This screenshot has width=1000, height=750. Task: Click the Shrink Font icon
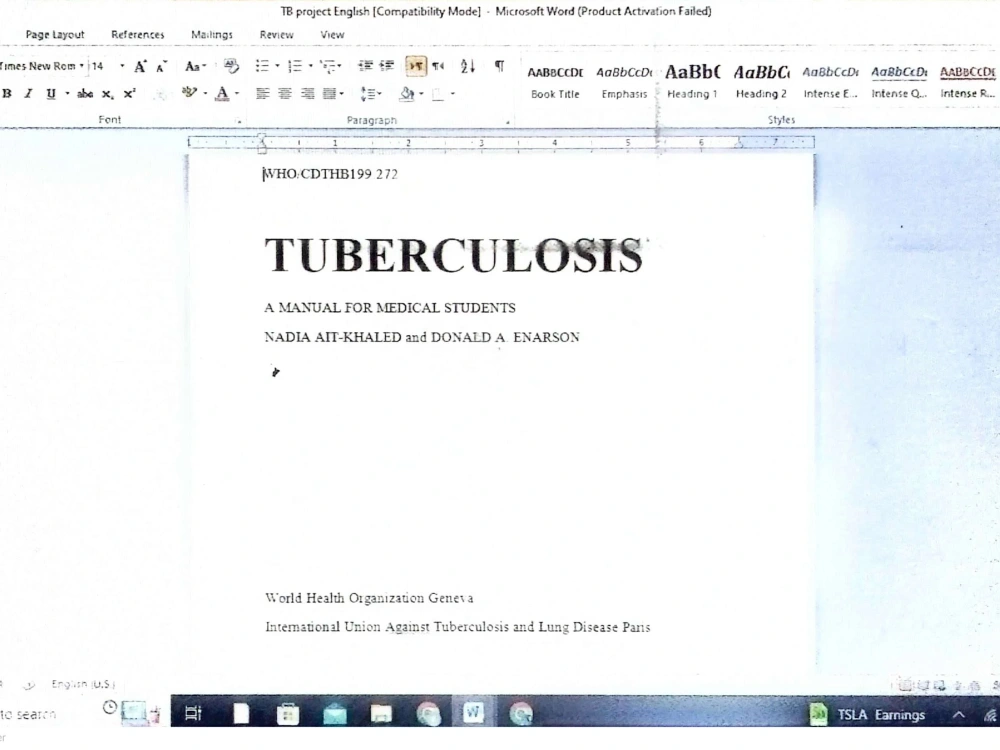coord(162,66)
